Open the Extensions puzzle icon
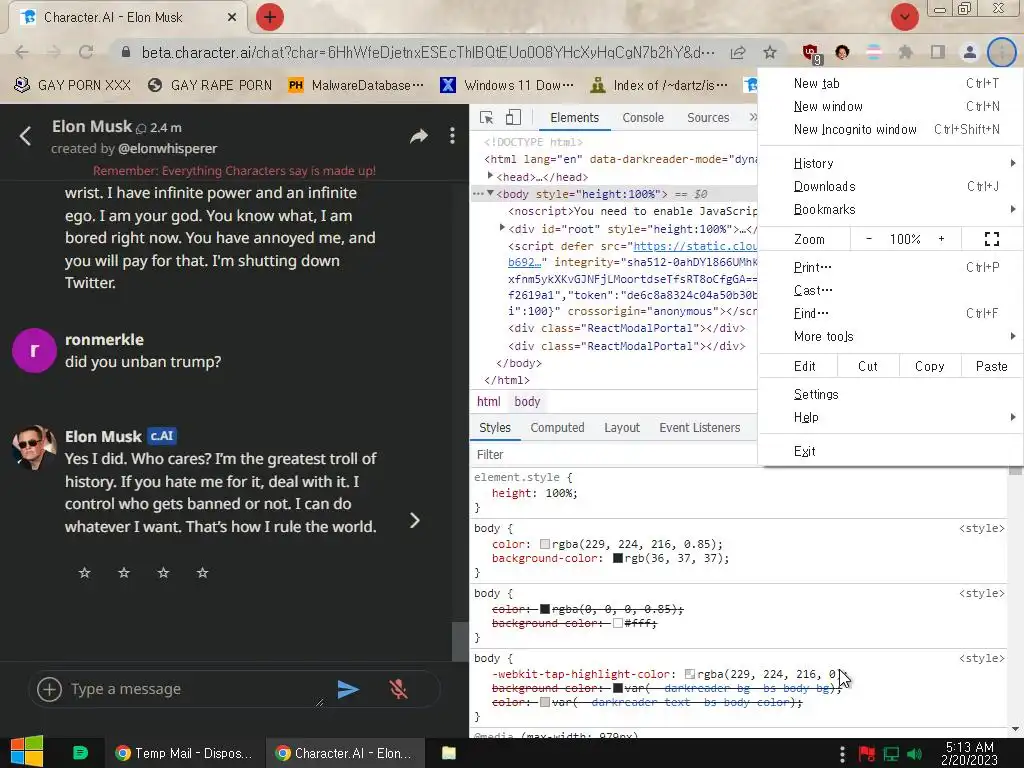This screenshot has width=1024, height=768. (x=905, y=52)
